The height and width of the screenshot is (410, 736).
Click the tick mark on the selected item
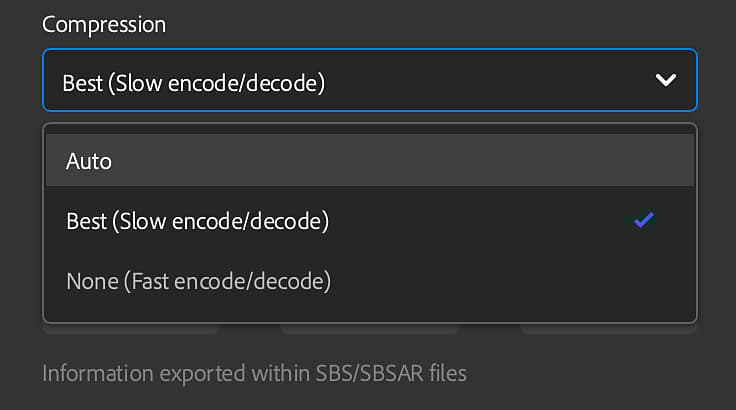click(x=644, y=221)
